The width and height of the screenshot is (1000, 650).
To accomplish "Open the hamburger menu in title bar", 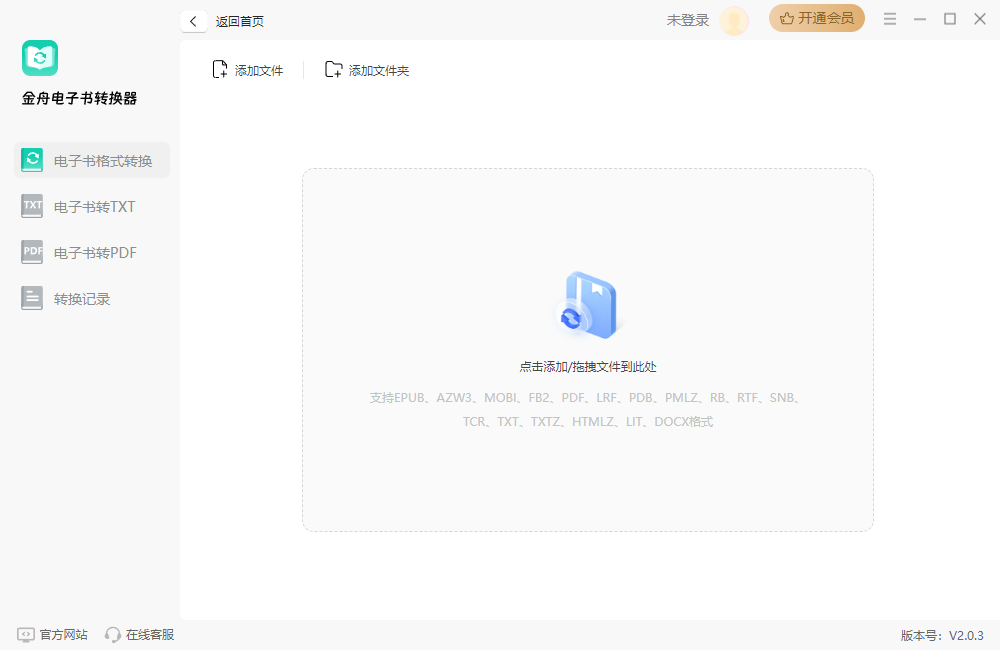I will (x=889, y=18).
